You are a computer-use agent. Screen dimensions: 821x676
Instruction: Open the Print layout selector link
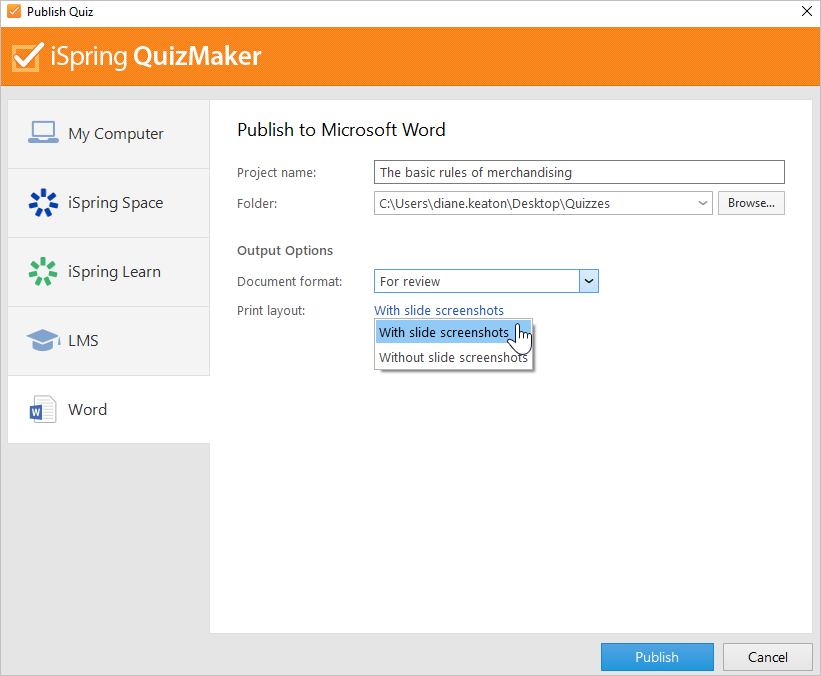pyautogui.click(x=439, y=310)
